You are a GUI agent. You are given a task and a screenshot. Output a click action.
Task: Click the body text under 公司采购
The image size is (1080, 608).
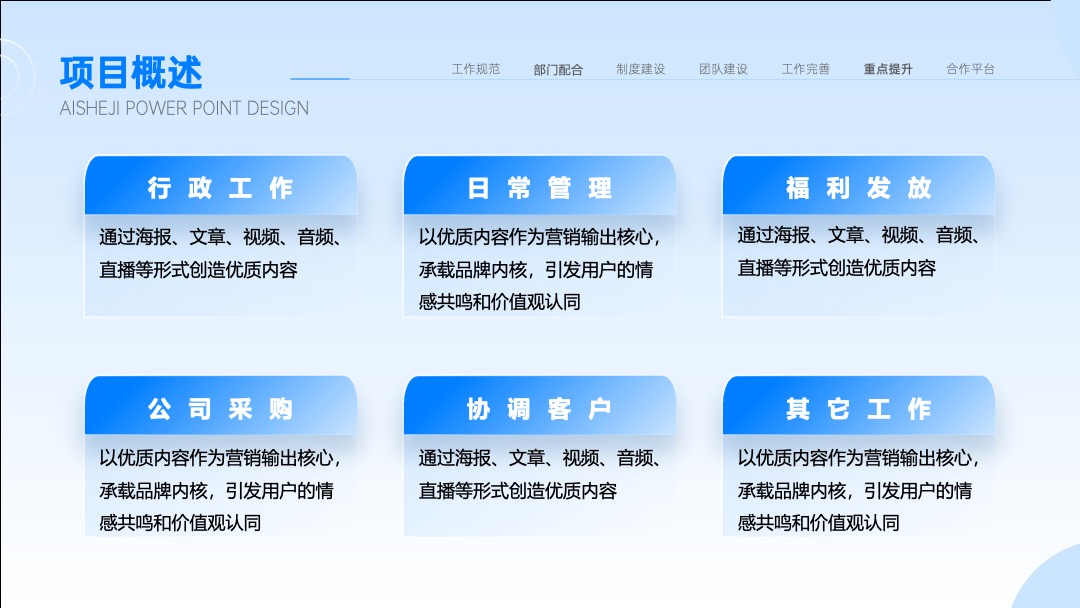(221, 490)
